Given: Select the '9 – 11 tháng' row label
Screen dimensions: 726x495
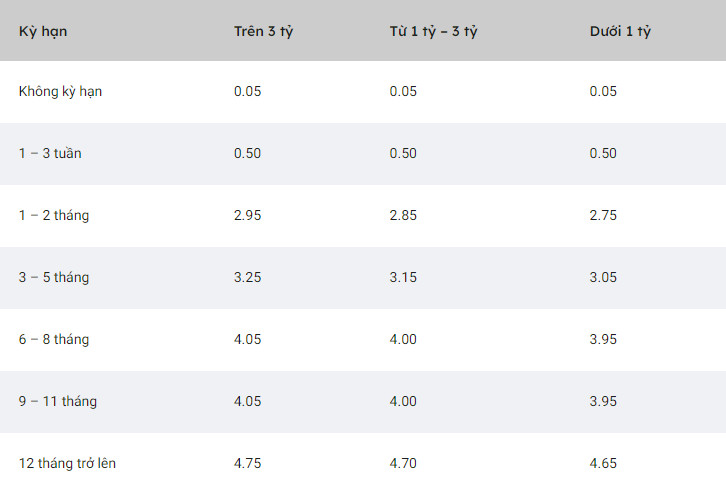Looking at the screenshot, I should pos(58,401).
